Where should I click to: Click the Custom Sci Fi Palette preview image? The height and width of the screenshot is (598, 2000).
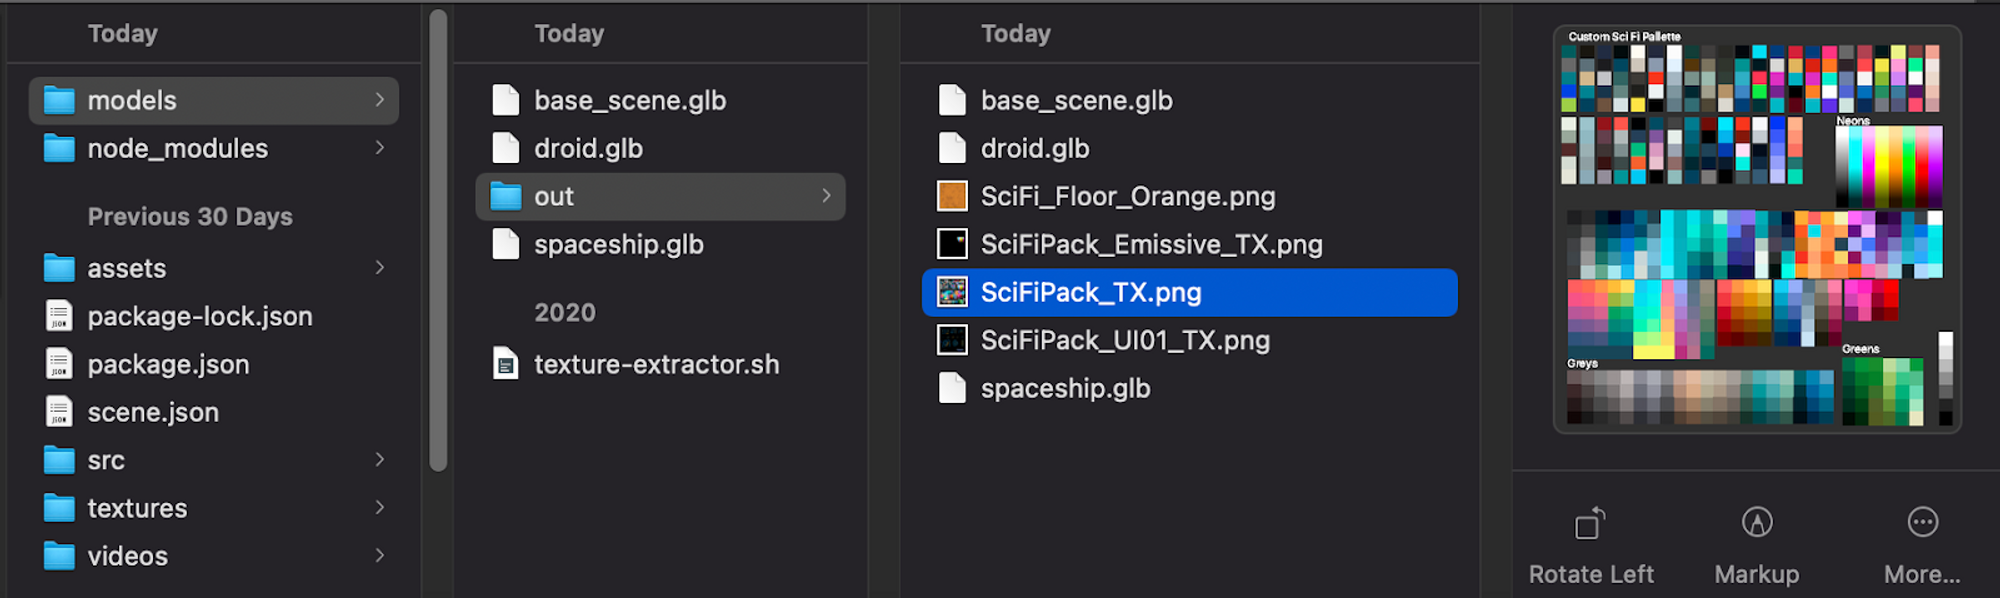[x=1756, y=230]
